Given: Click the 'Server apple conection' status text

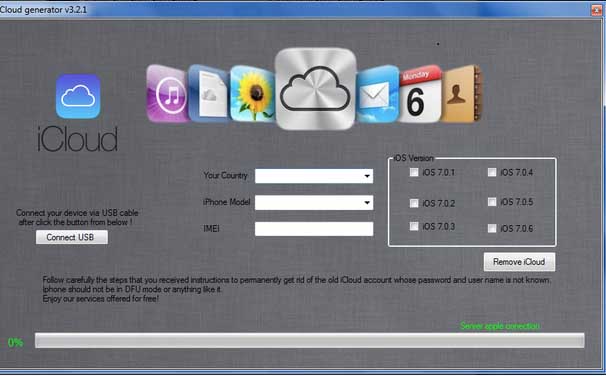Looking at the screenshot, I should tap(500, 326).
